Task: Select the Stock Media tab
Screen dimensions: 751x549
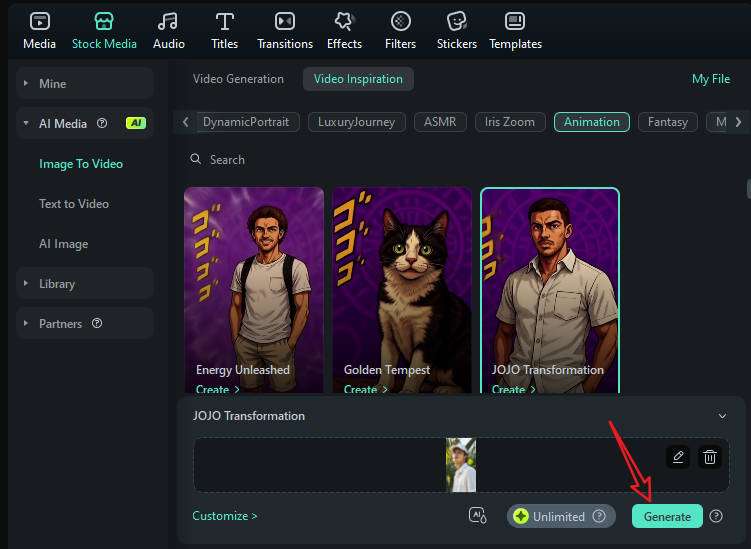Action: pos(104,31)
